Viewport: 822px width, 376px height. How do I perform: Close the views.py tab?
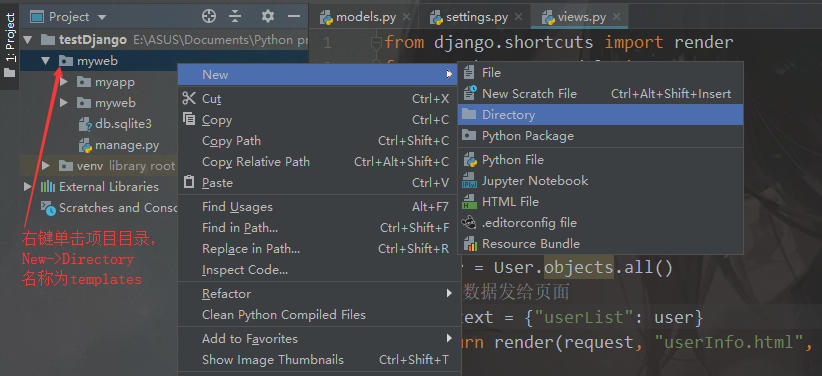[x=616, y=17]
